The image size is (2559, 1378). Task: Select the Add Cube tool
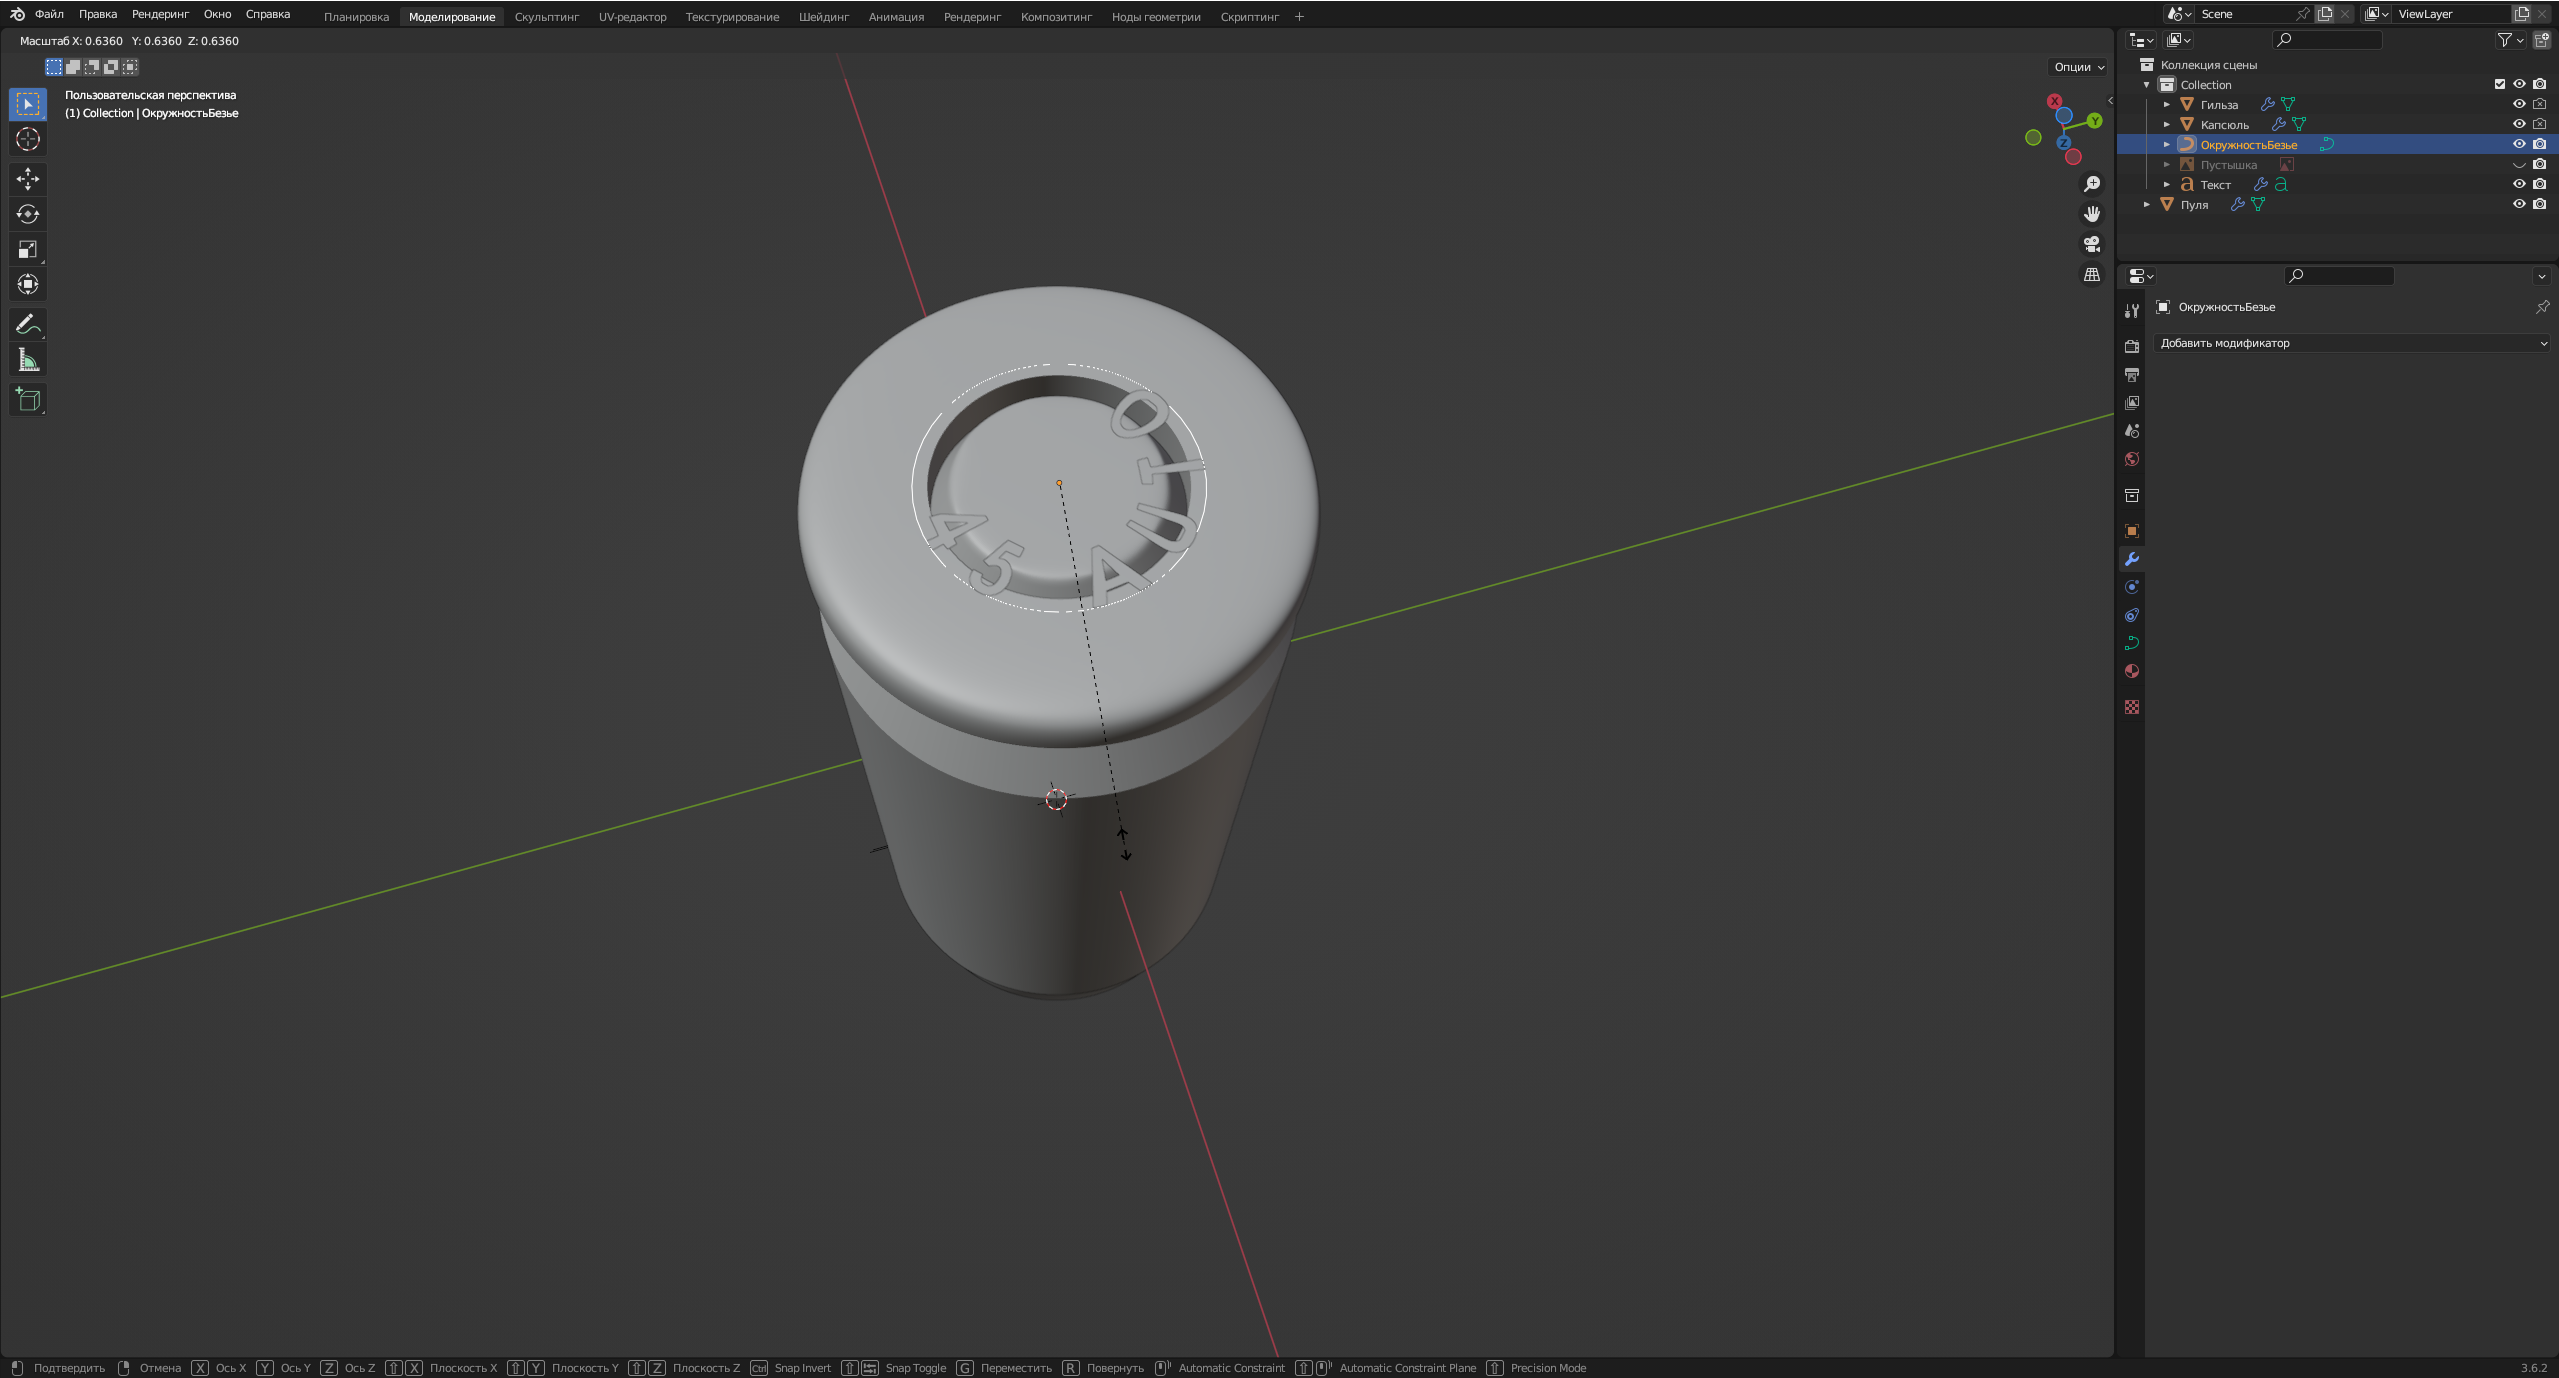pos(28,400)
